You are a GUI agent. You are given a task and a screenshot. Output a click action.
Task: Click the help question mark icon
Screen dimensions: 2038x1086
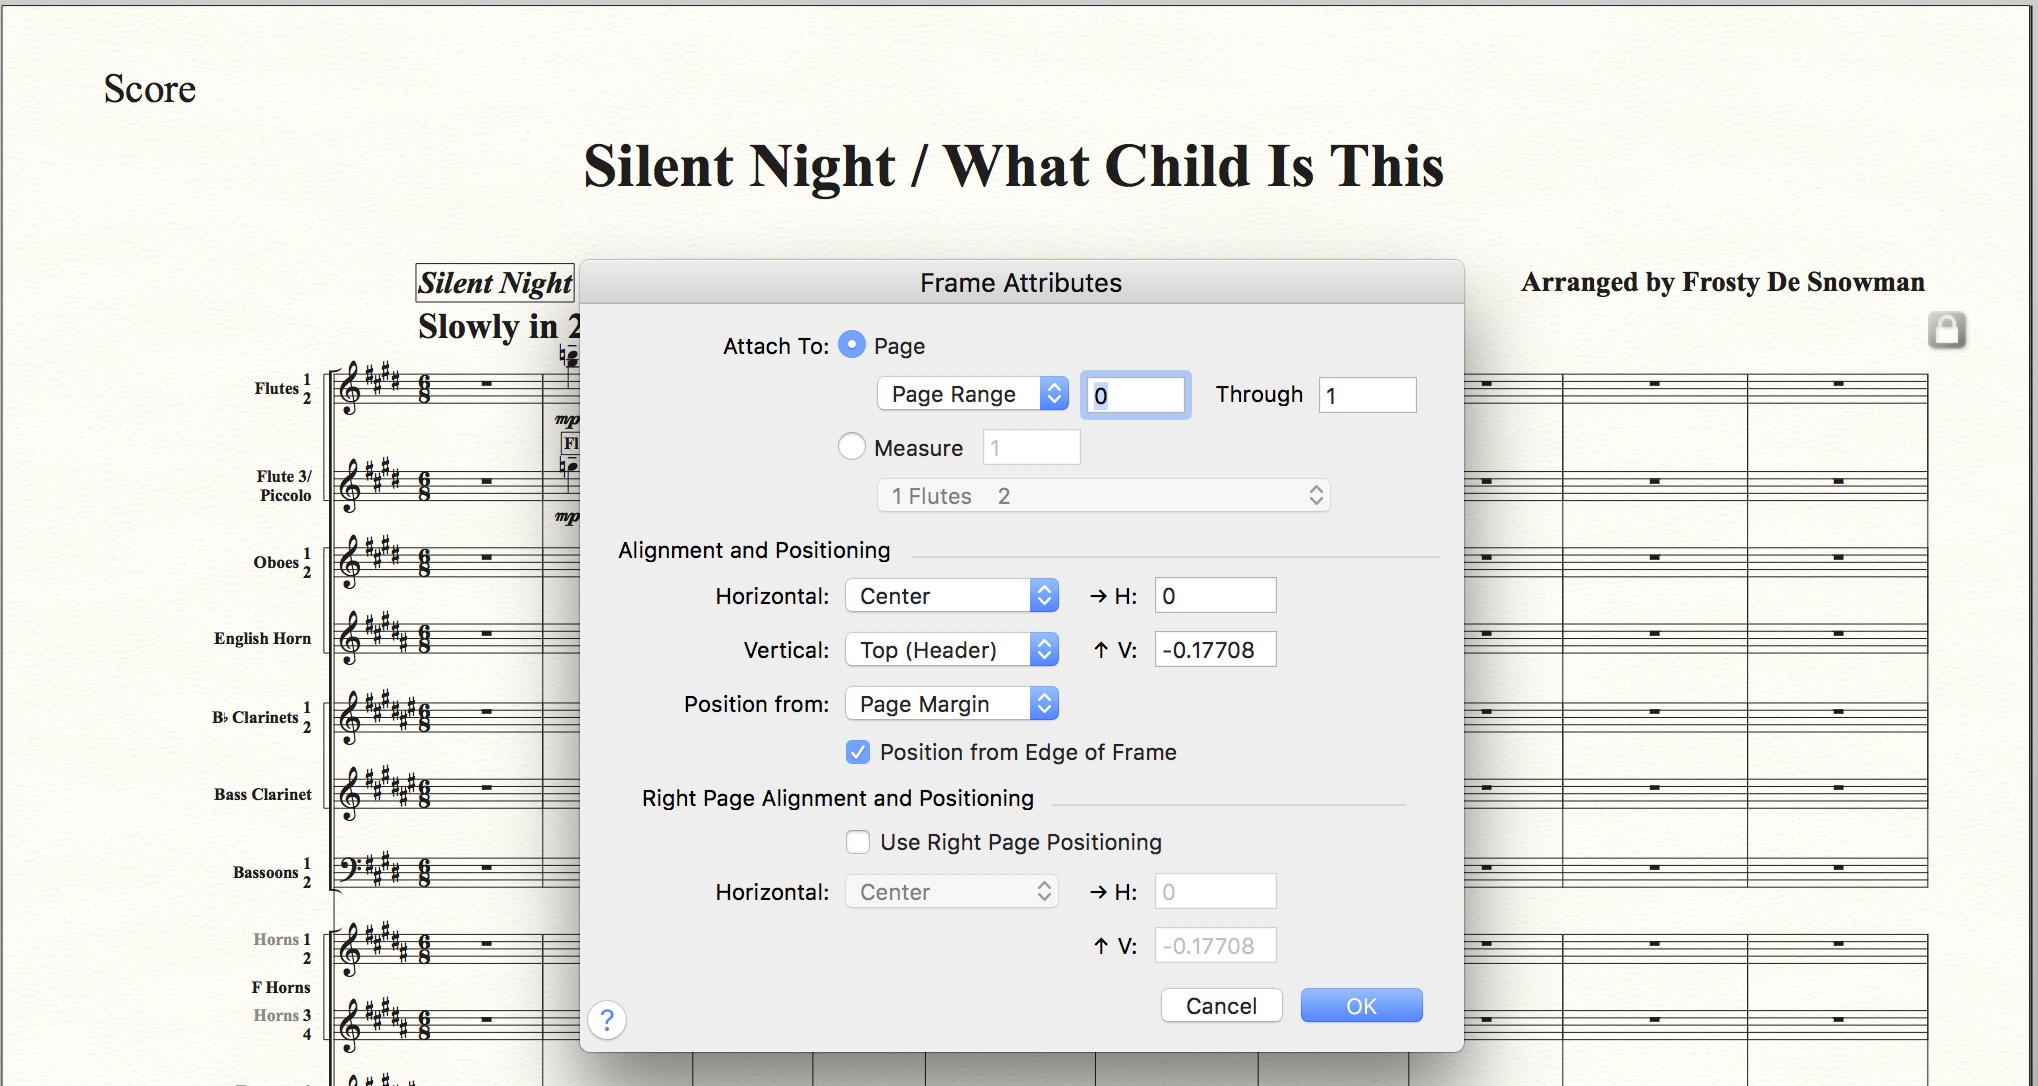(x=607, y=1020)
